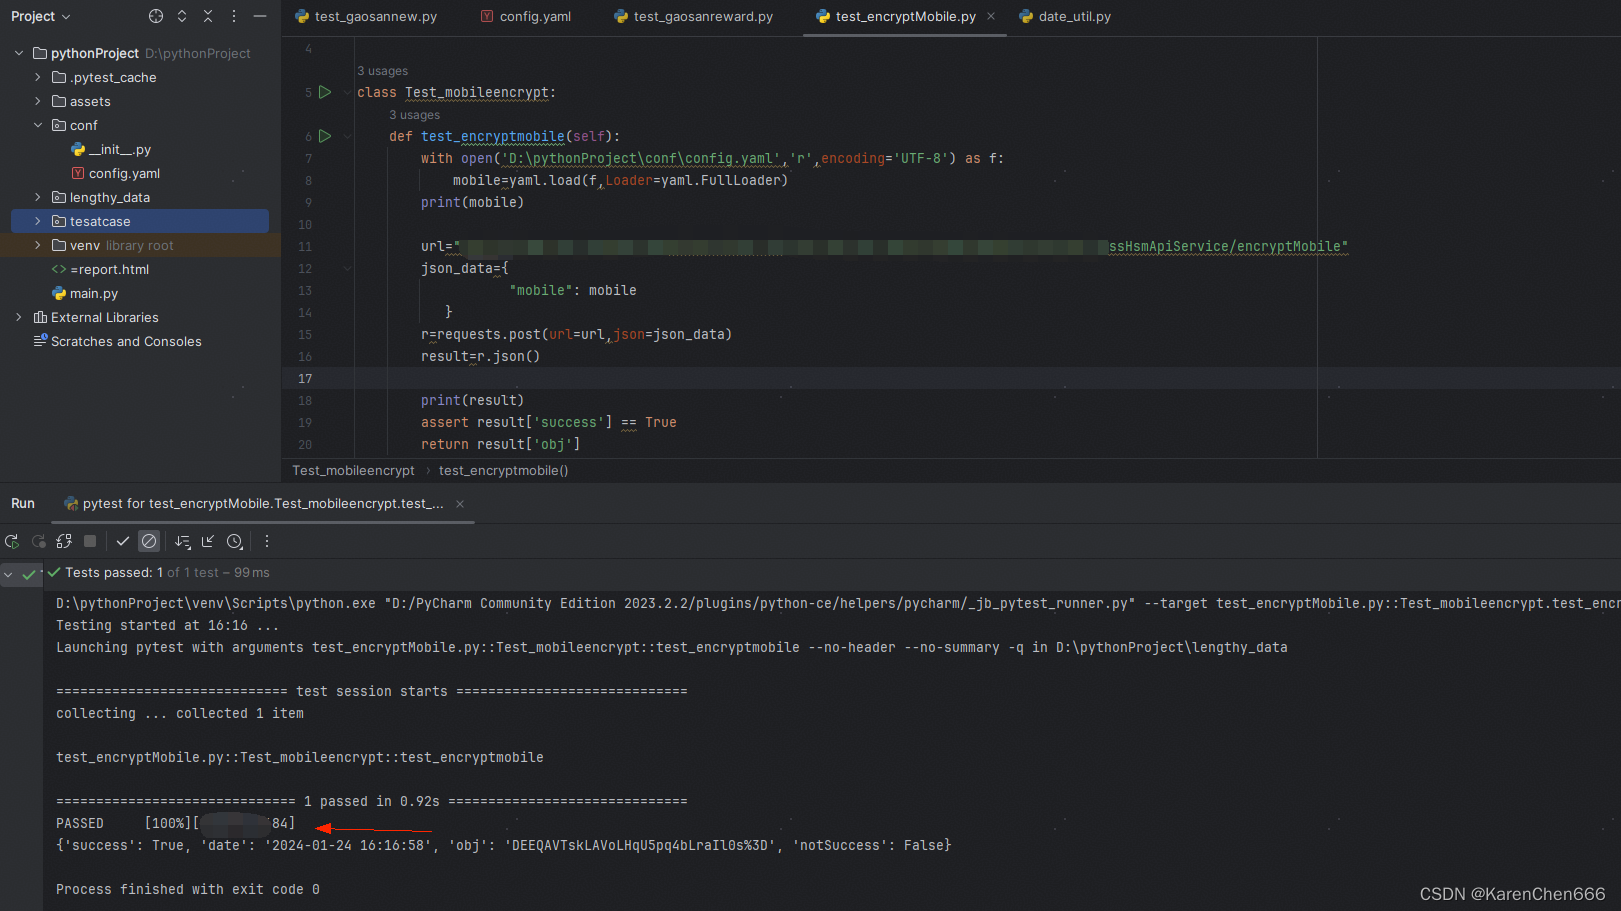This screenshot has width=1621, height=911.
Task: Click '3 usages' hint above def
Action: click(x=415, y=115)
